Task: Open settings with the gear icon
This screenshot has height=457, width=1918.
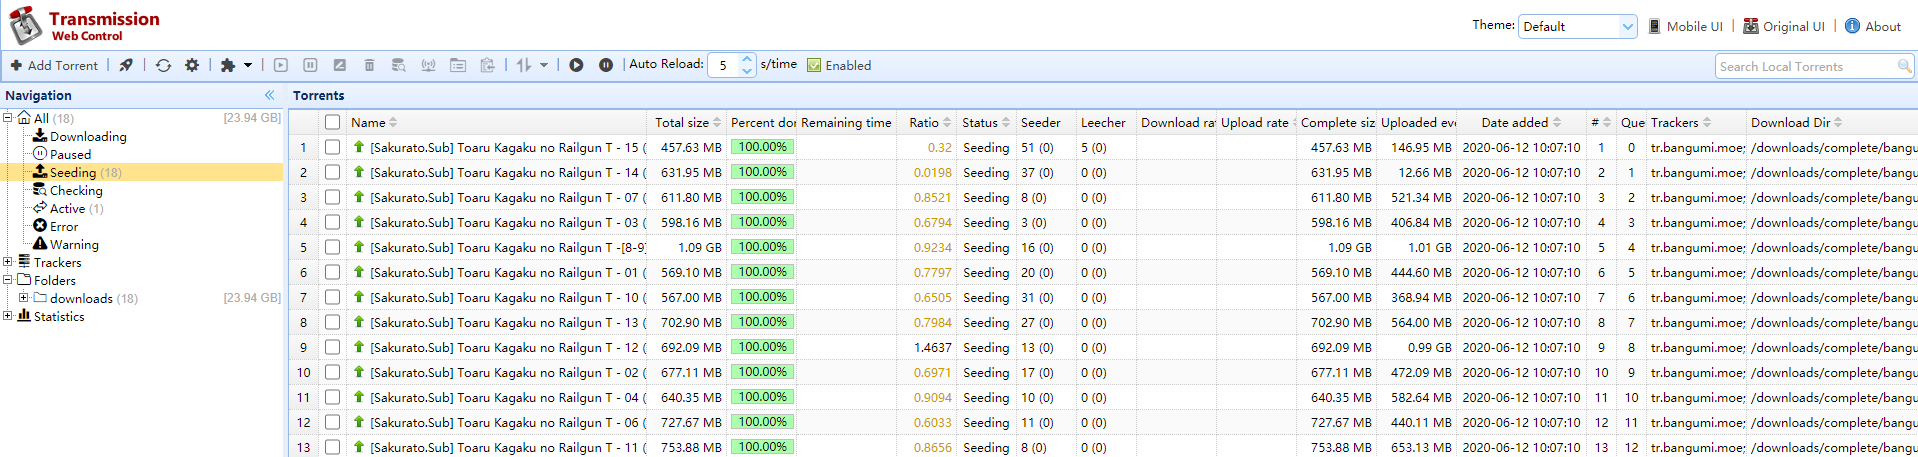Action: point(192,65)
